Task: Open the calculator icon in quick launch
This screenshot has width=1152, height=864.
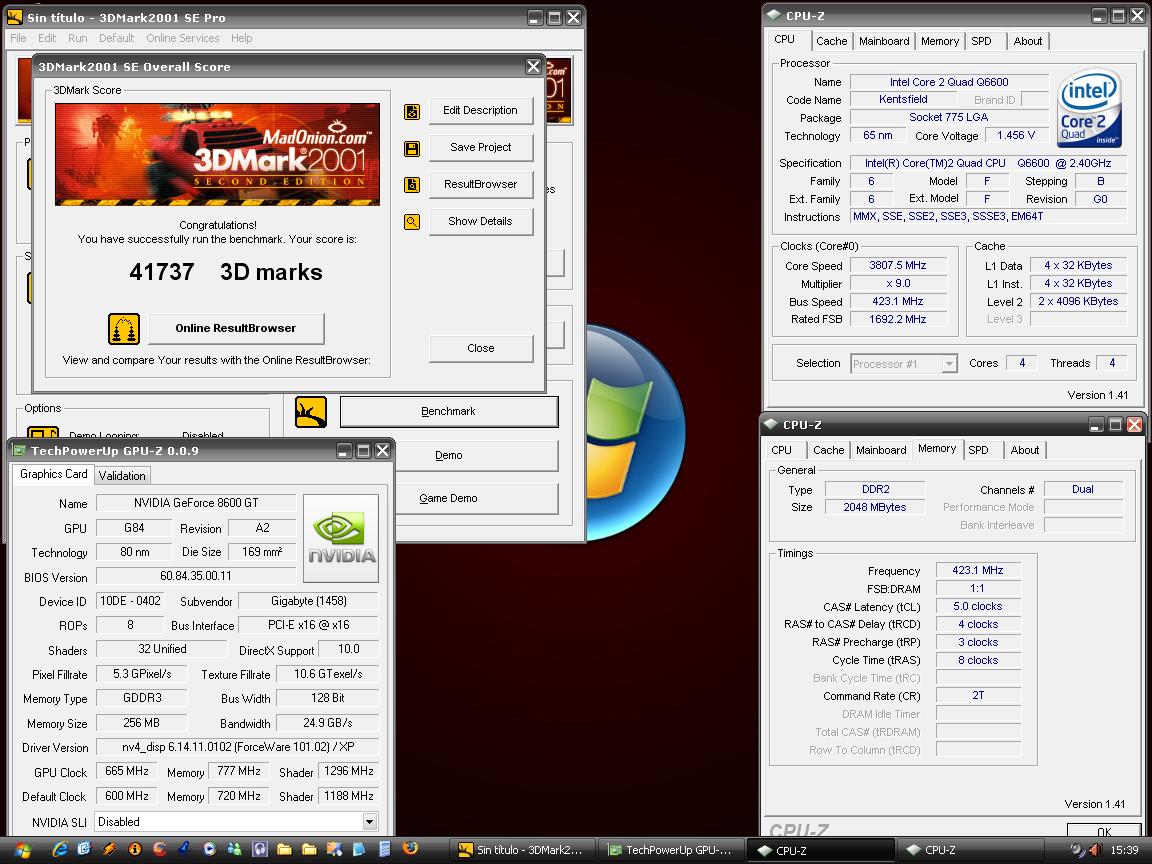Action: [x=384, y=849]
